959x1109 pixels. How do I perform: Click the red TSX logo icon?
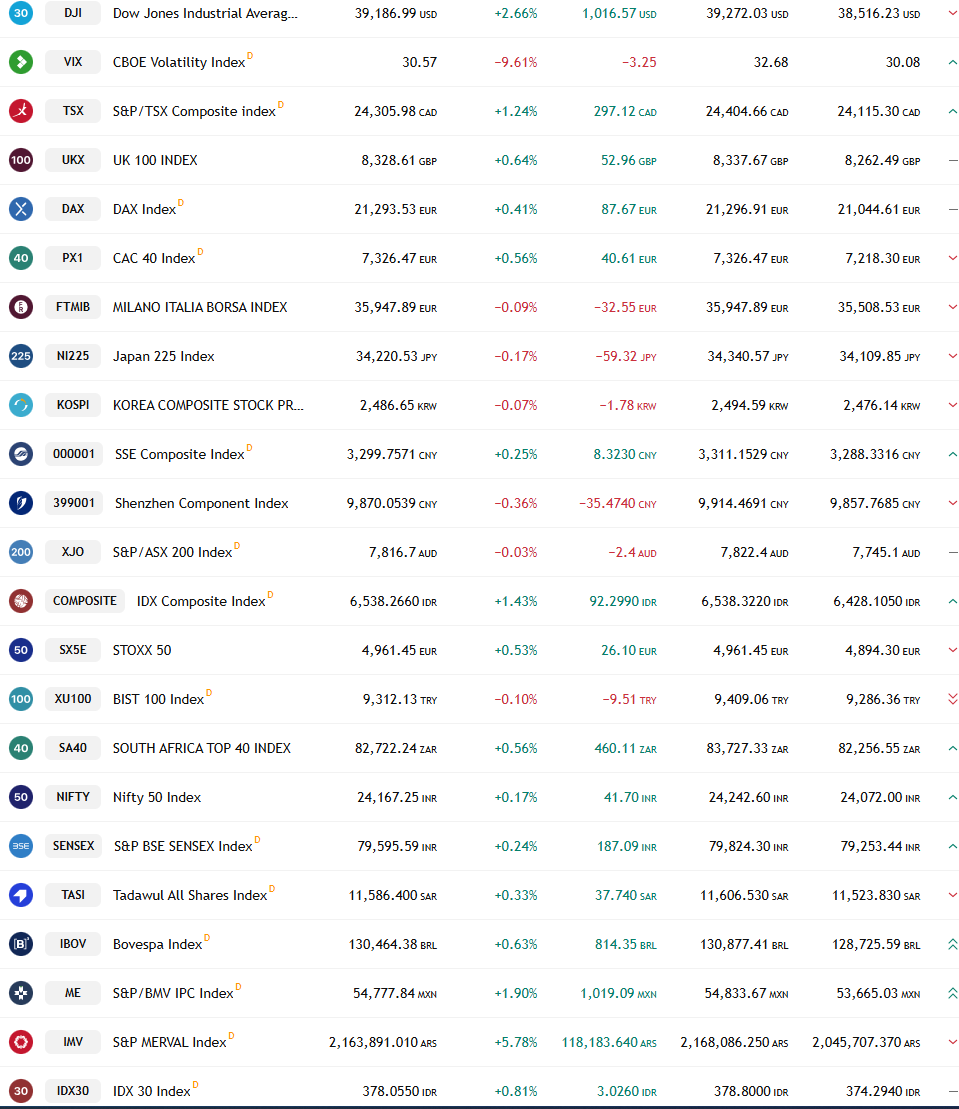pyautogui.click(x=21, y=111)
